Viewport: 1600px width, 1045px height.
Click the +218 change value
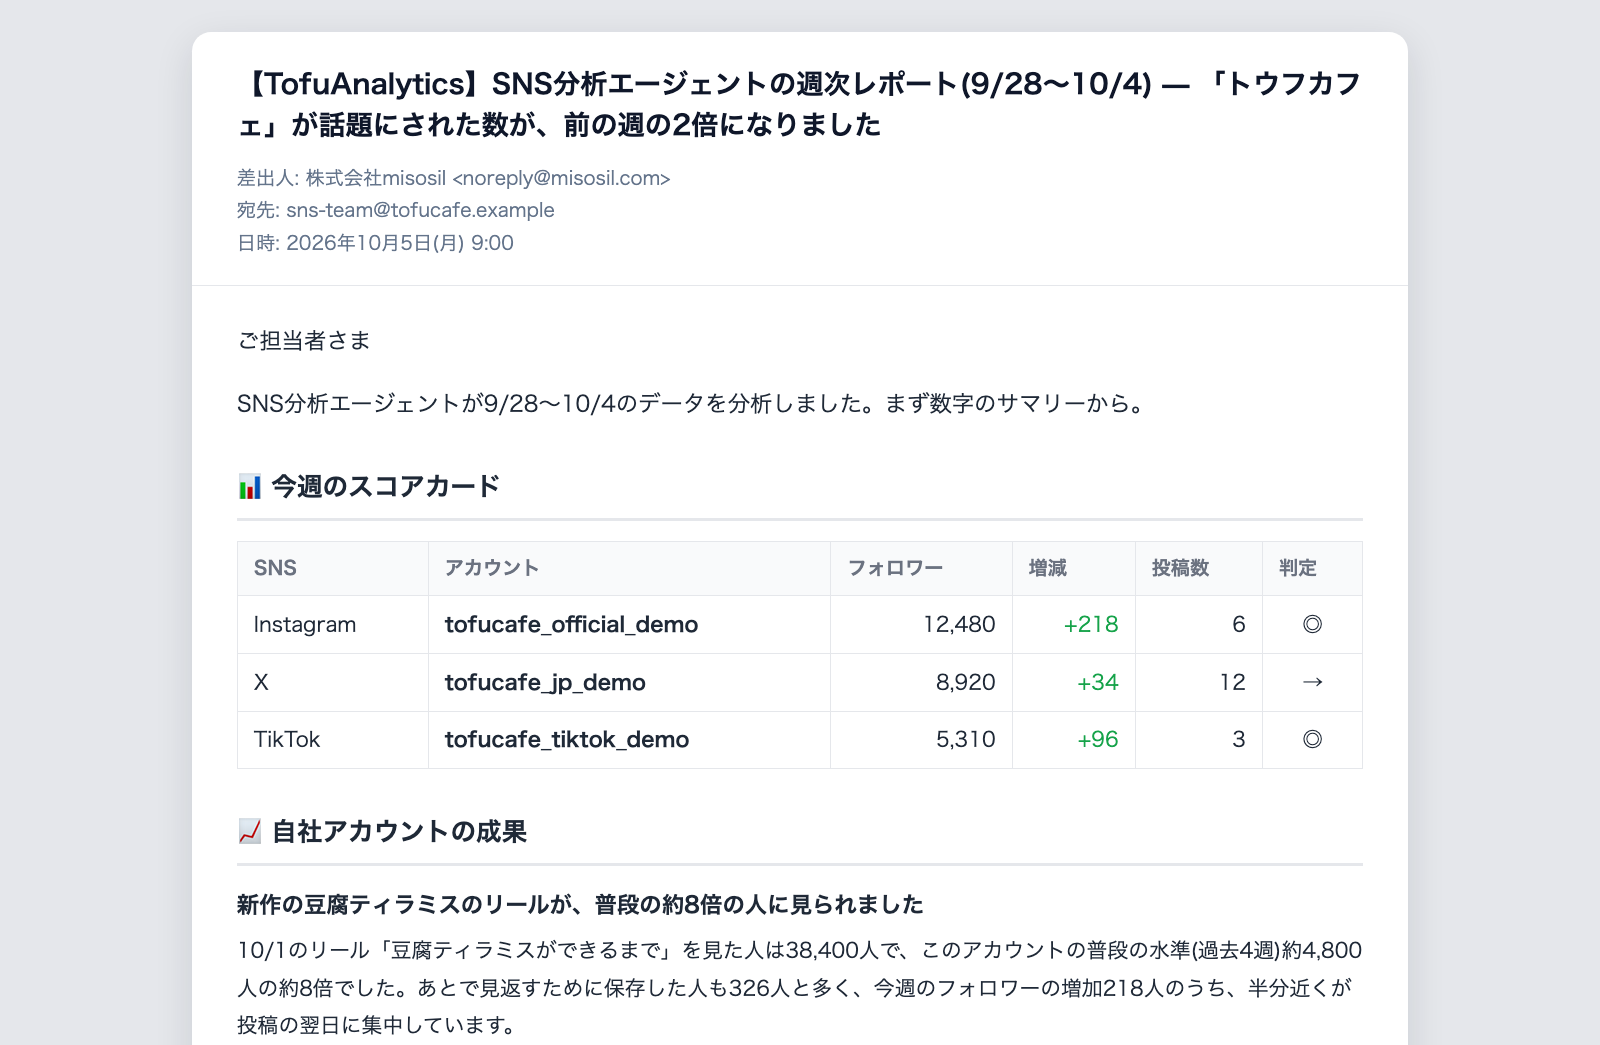(x=1091, y=625)
